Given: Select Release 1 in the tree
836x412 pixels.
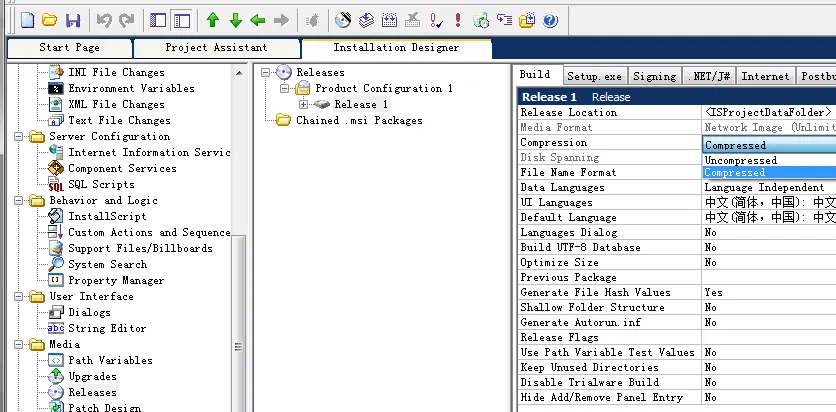Looking at the screenshot, I should [x=361, y=104].
